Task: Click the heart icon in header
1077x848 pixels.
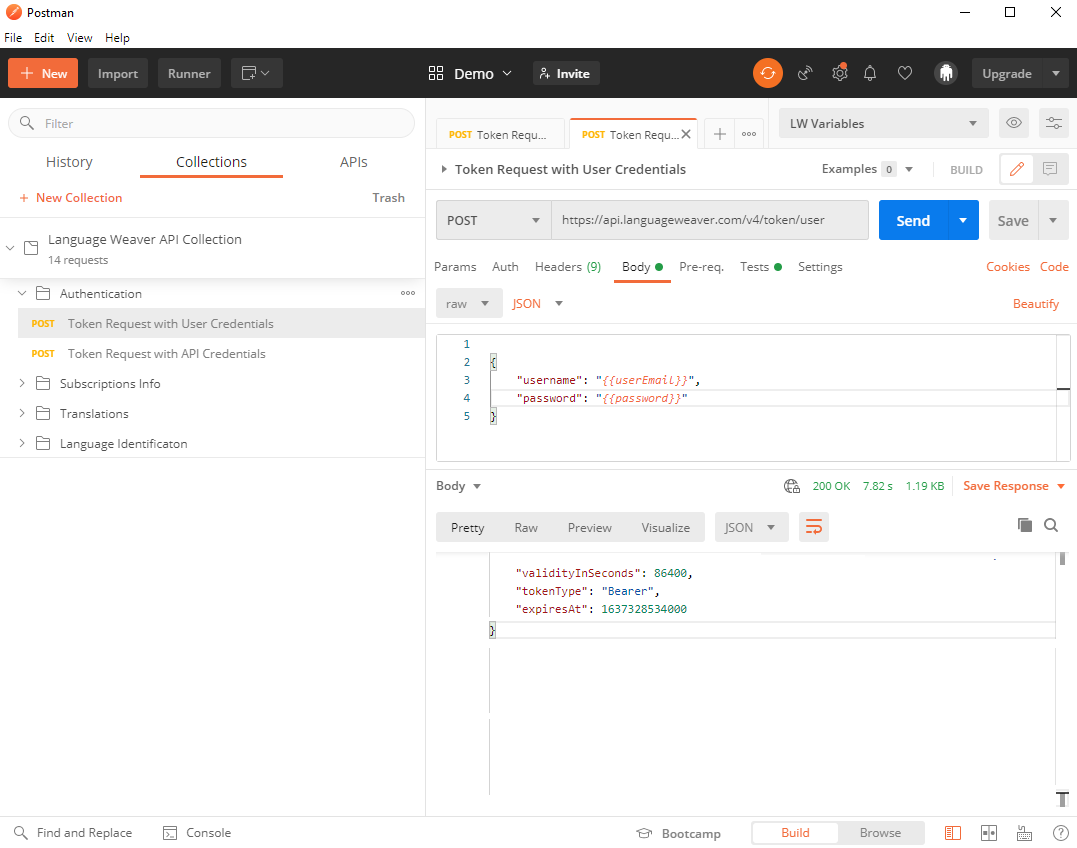Action: click(x=905, y=73)
